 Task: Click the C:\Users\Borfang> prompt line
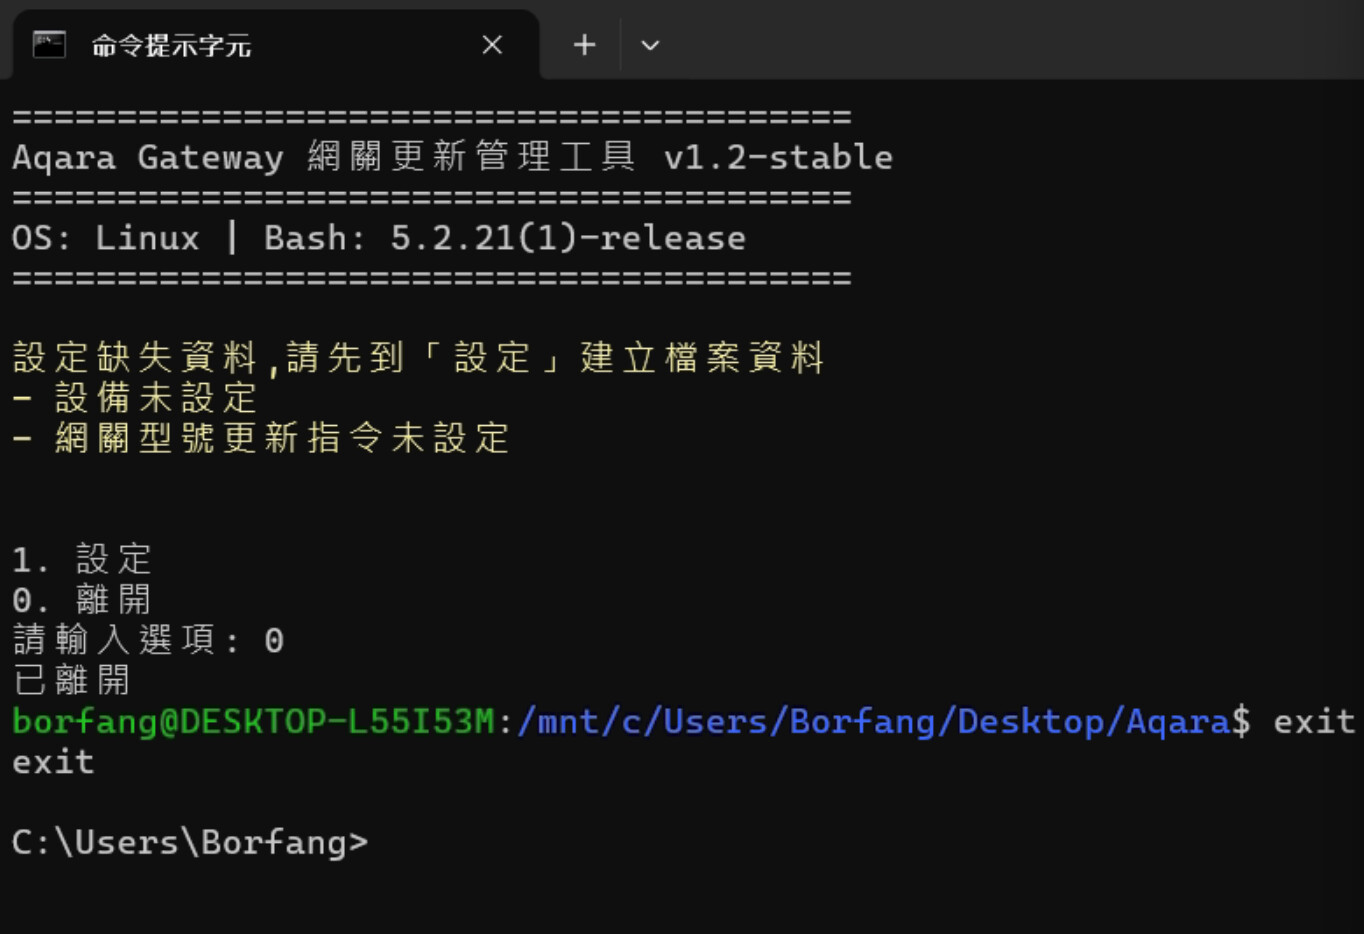coord(190,842)
